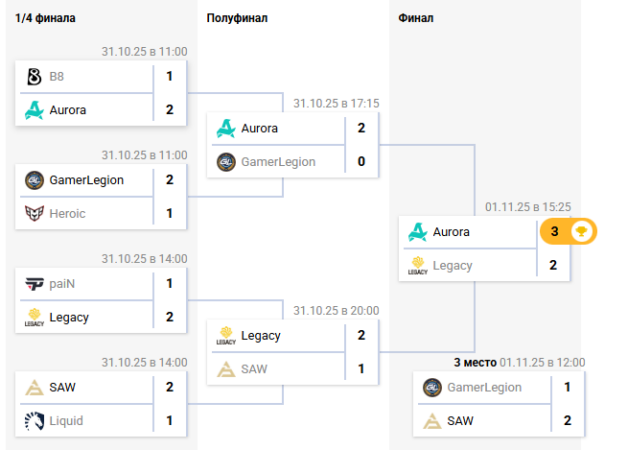Viewport: 628px width, 450px height.
Task: Click the Liquid team logo
Action: click(34, 421)
